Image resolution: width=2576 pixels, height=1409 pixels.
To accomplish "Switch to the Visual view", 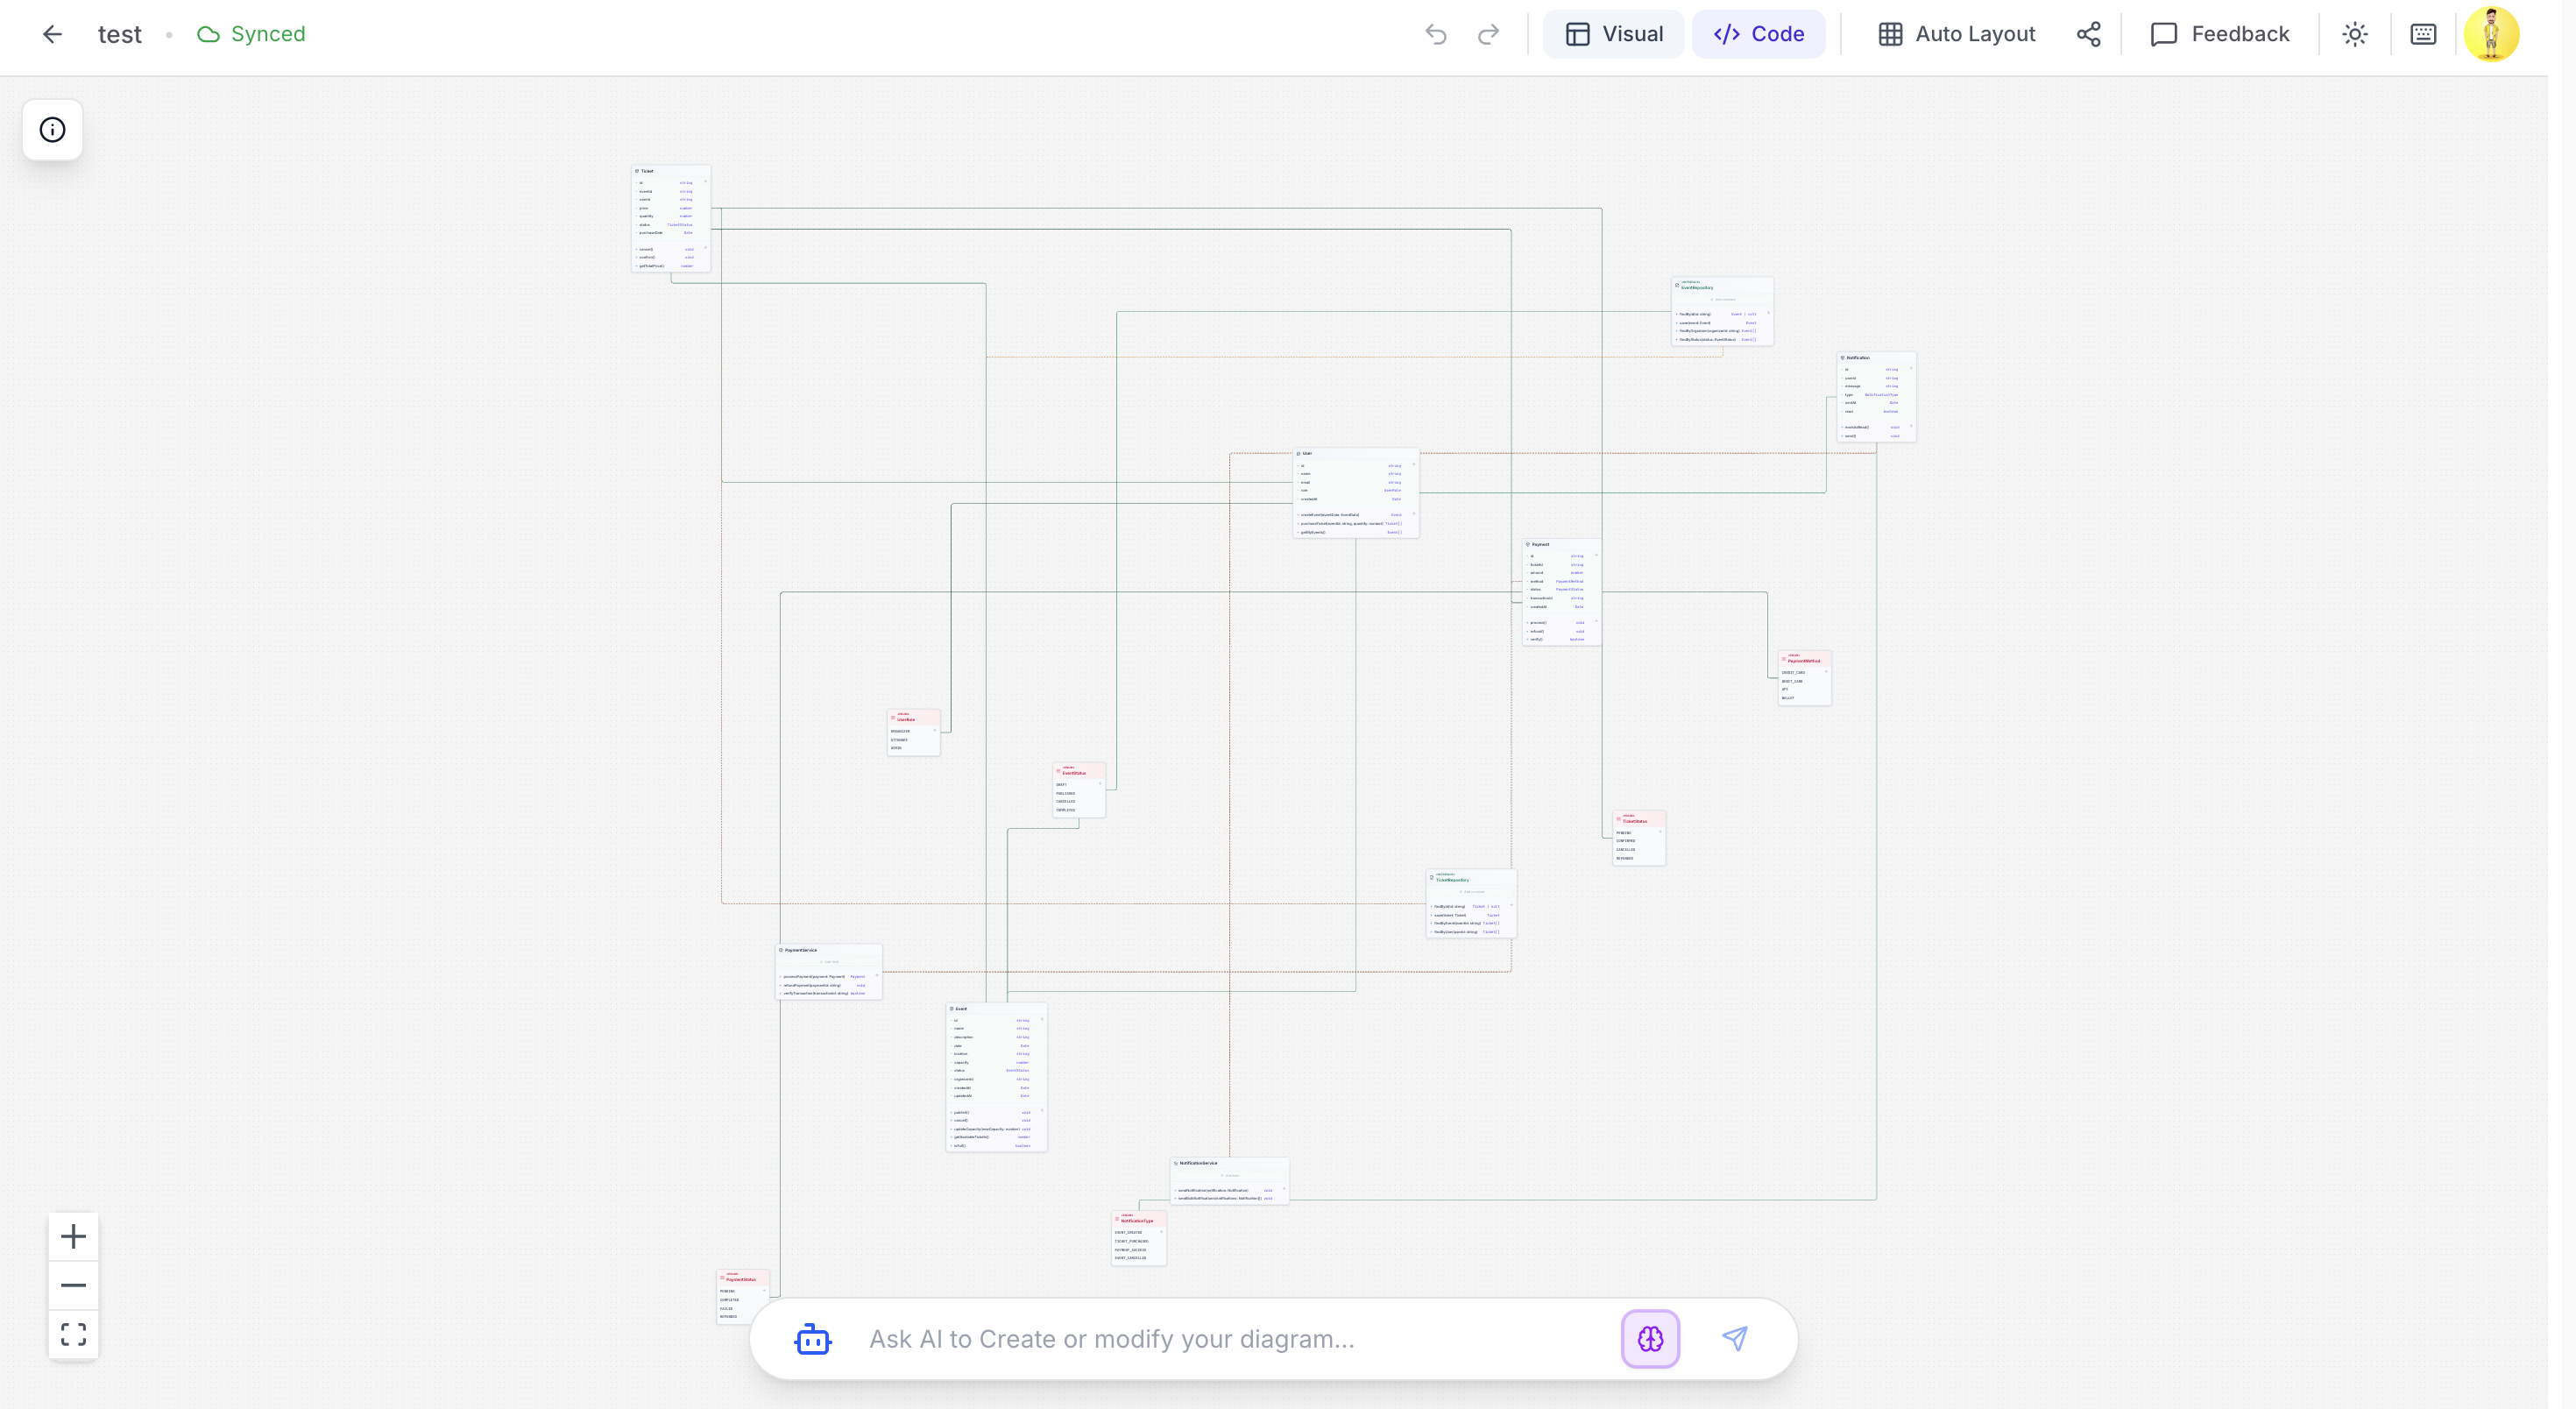I will tap(1612, 33).
